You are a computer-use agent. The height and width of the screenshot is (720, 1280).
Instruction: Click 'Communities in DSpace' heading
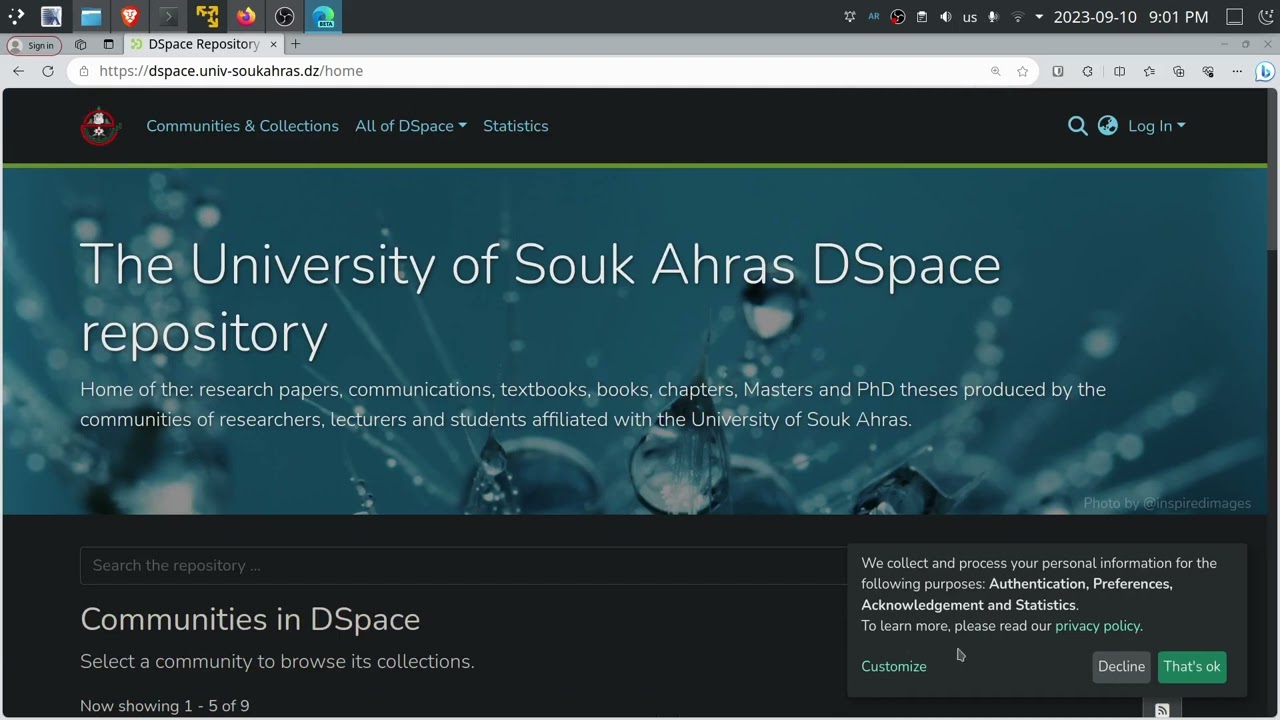point(250,619)
